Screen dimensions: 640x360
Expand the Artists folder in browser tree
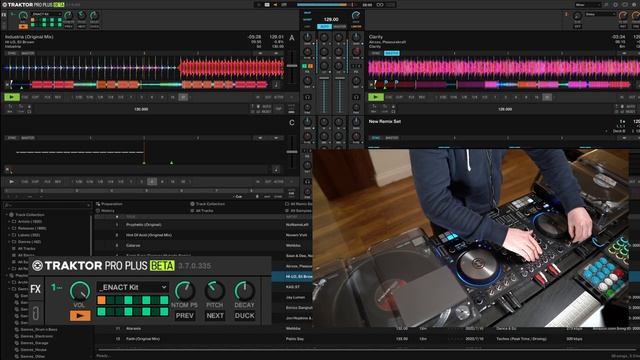(9, 222)
